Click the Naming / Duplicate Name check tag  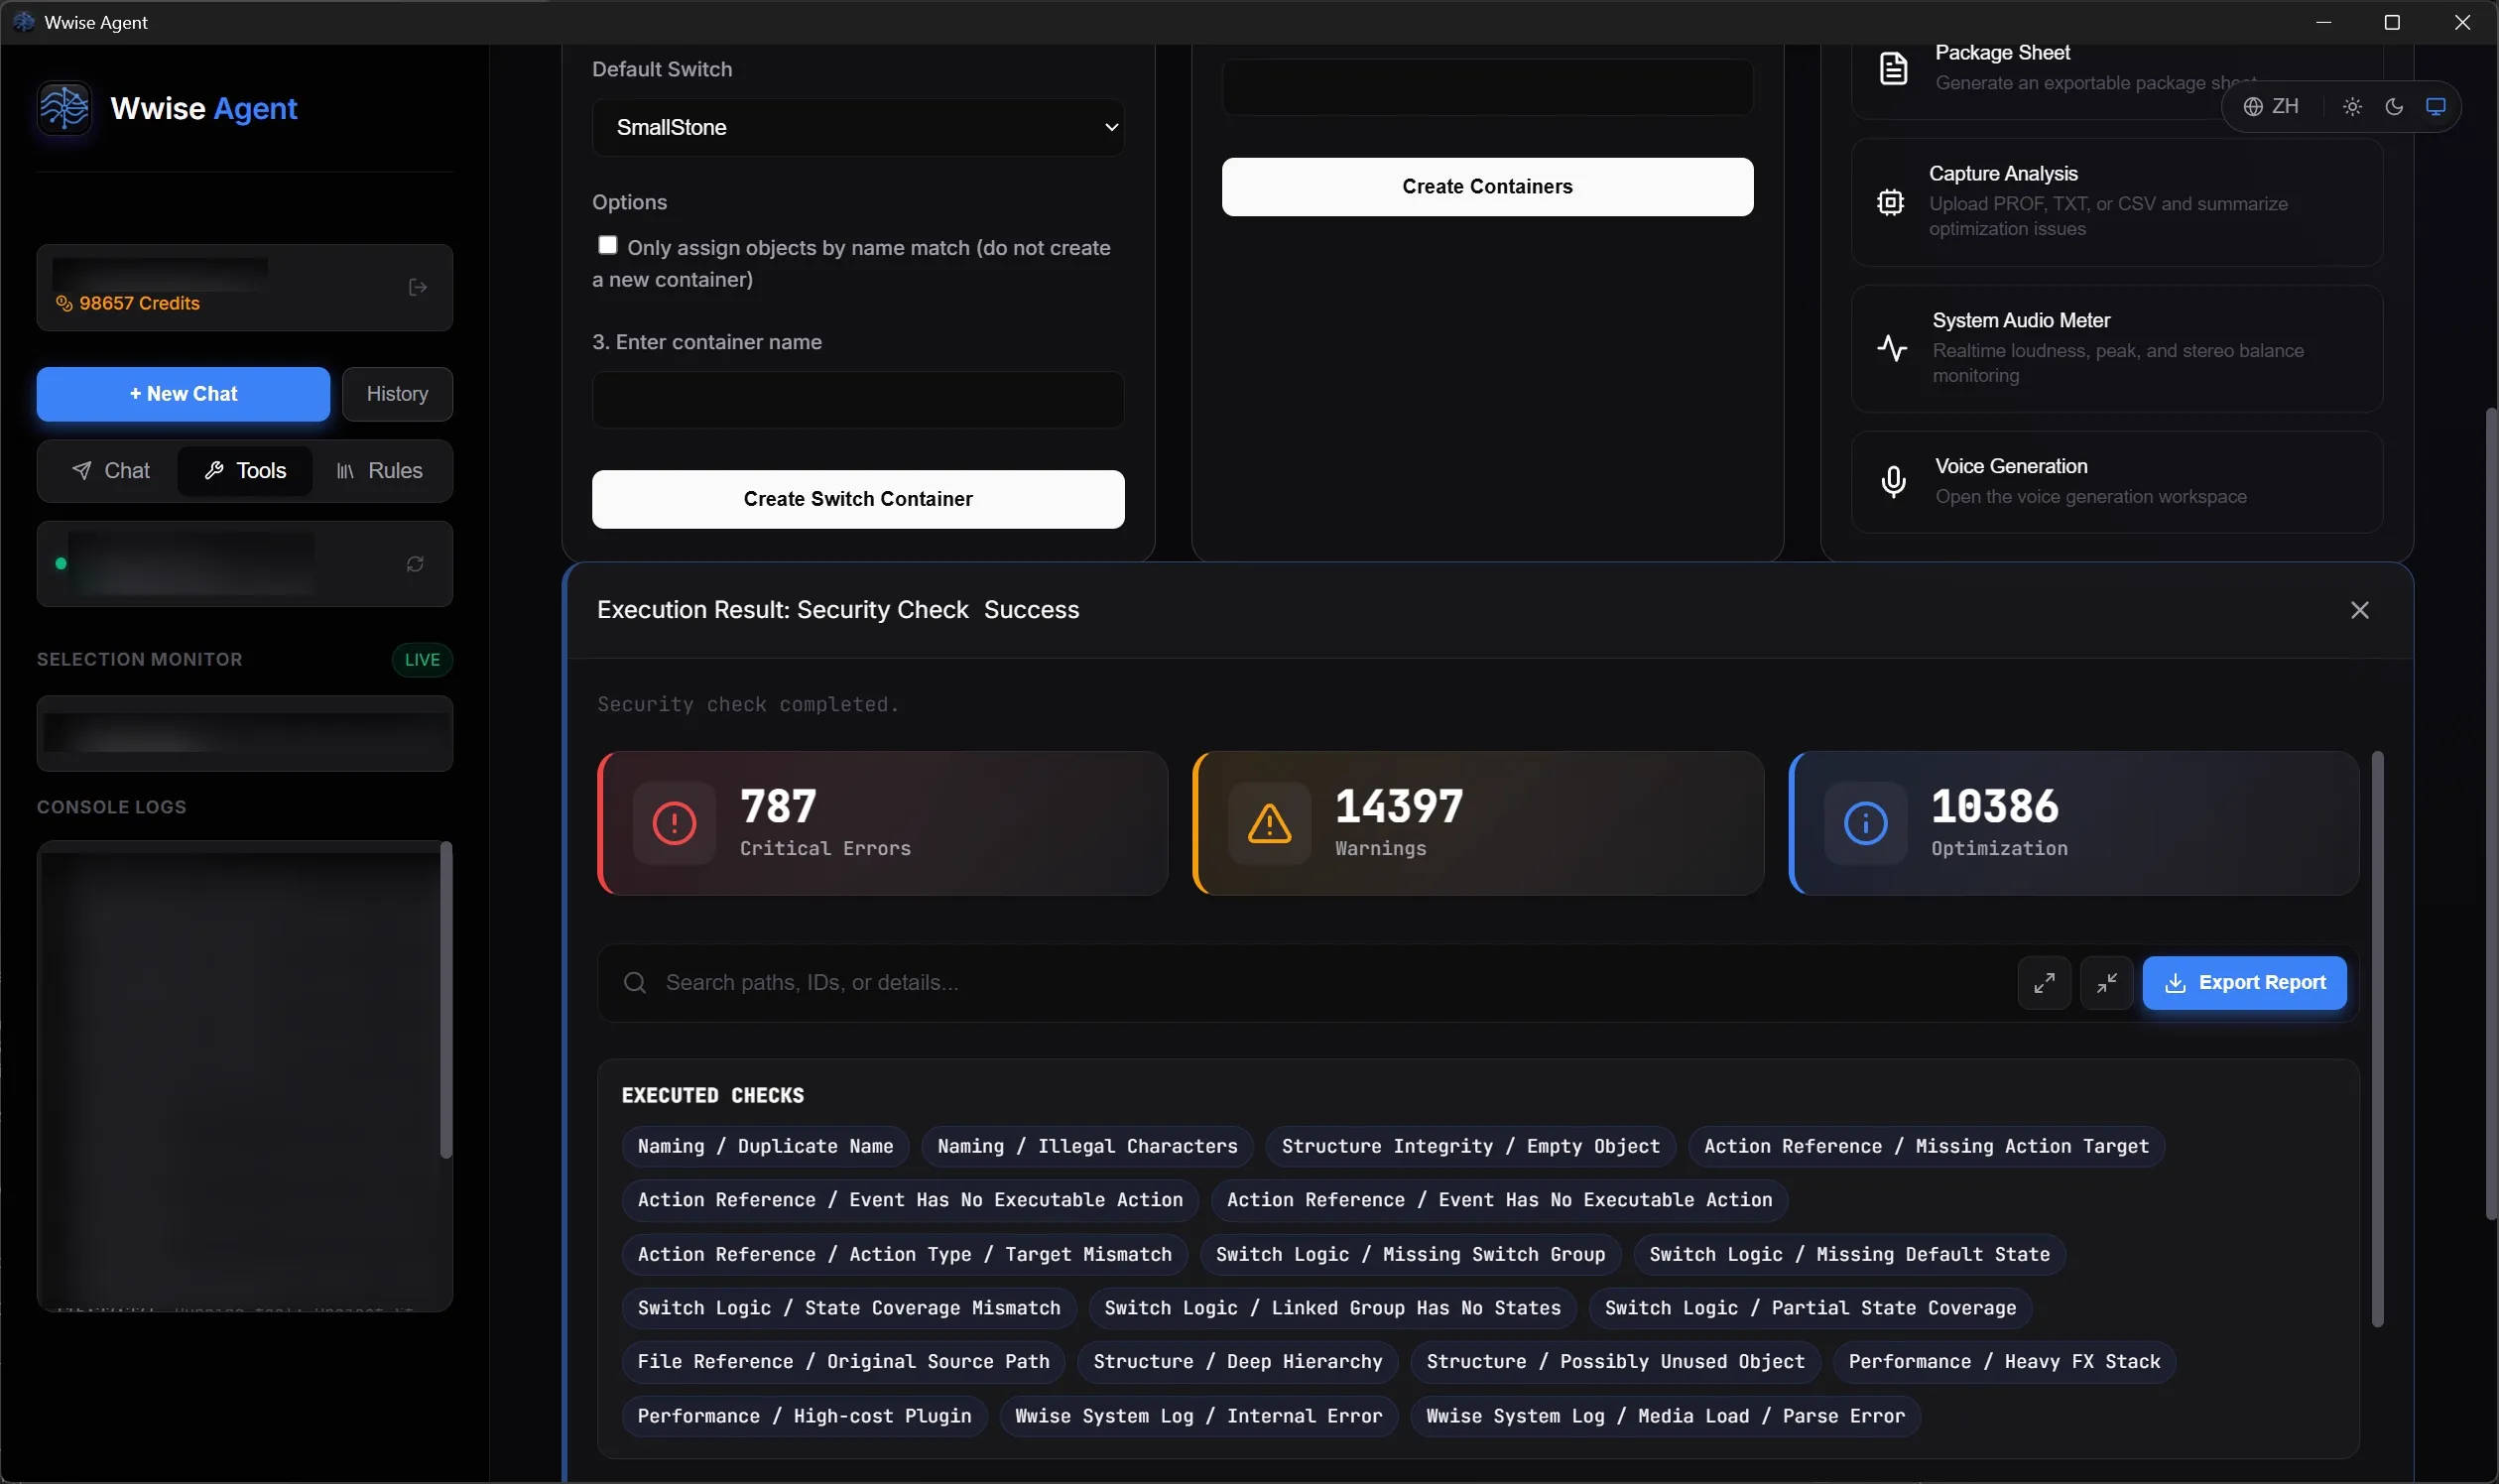pos(765,1146)
